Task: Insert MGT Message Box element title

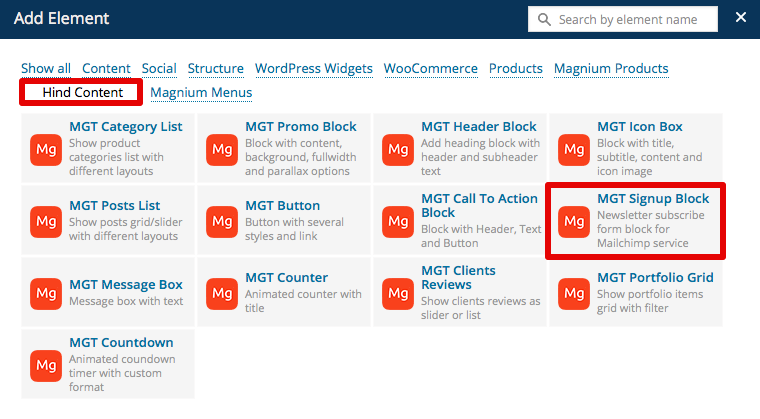Action: (126, 285)
